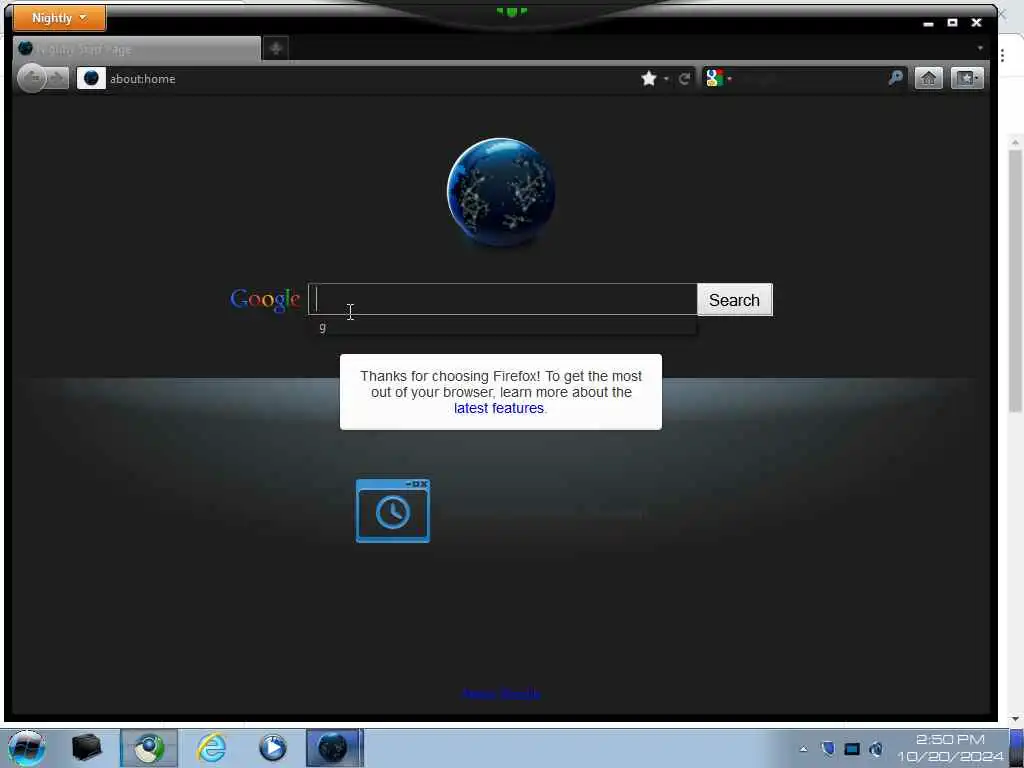Screen dimensions: 1024x768
Task: Focus the toolbar search box
Action: click(x=810, y=79)
